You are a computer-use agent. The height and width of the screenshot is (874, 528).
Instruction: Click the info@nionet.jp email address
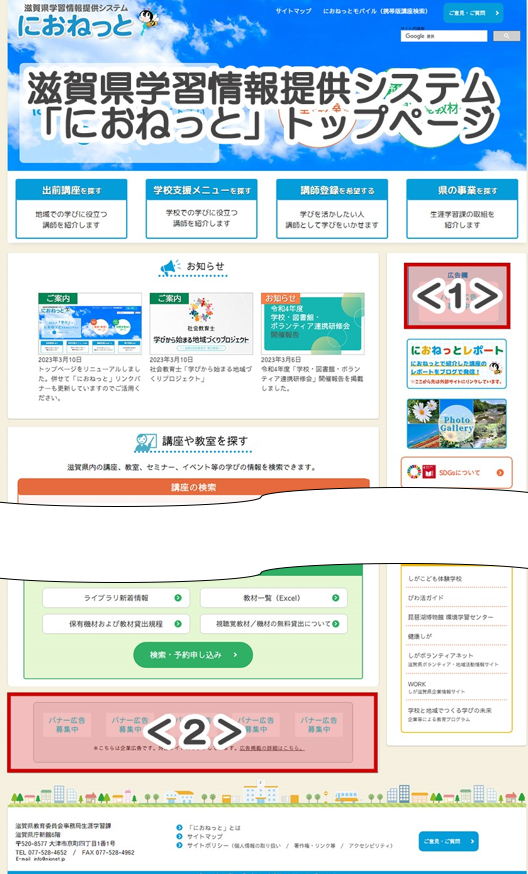click(x=49, y=859)
